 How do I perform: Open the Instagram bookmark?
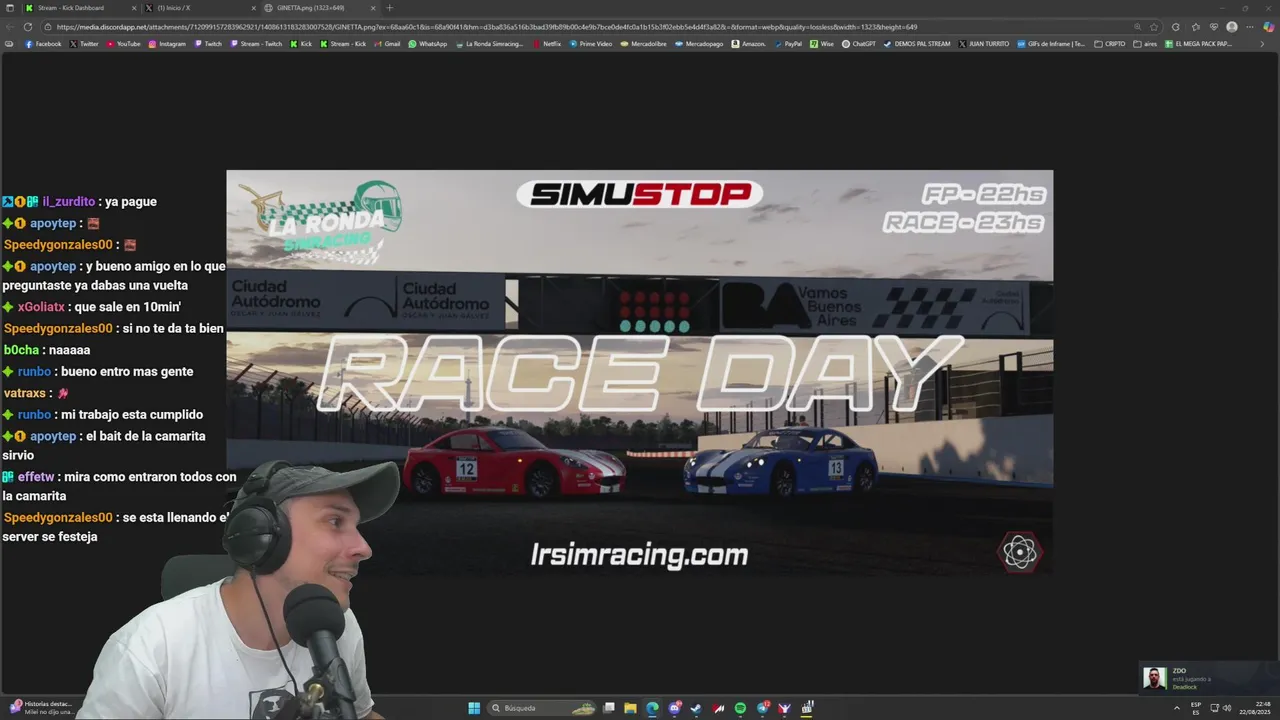[167, 44]
